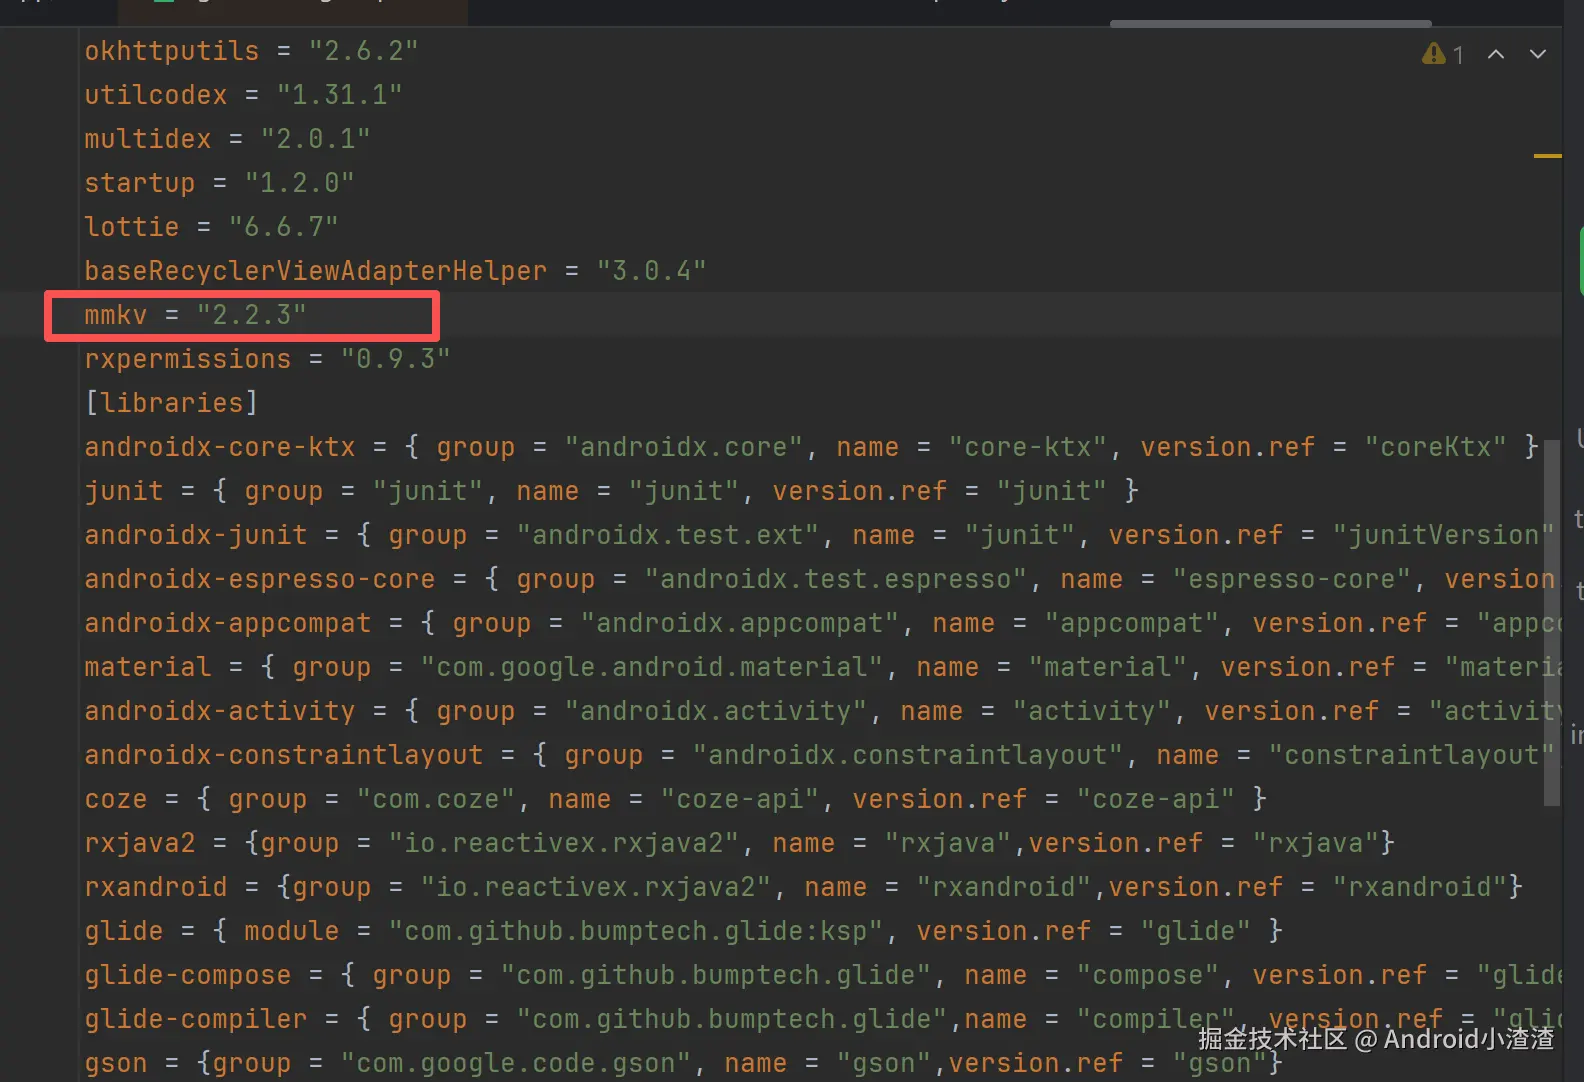The height and width of the screenshot is (1082, 1584).
Task: Click the vertical scrollbar of the editor
Action: [x=1551, y=622]
